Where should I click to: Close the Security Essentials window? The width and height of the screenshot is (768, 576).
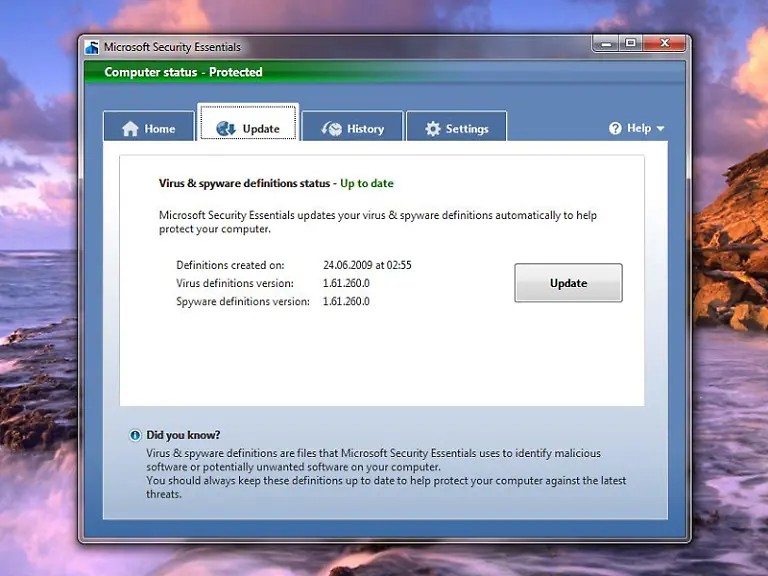[x=666, y=43]
